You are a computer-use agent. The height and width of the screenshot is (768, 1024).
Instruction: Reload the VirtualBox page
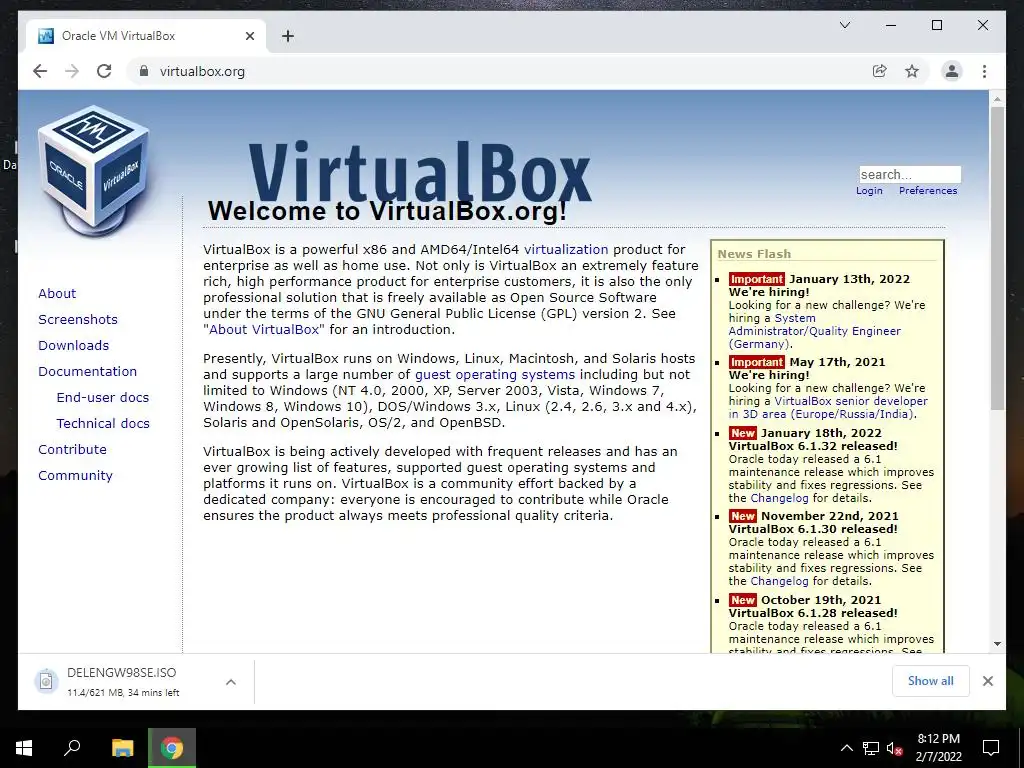[104, 71]
